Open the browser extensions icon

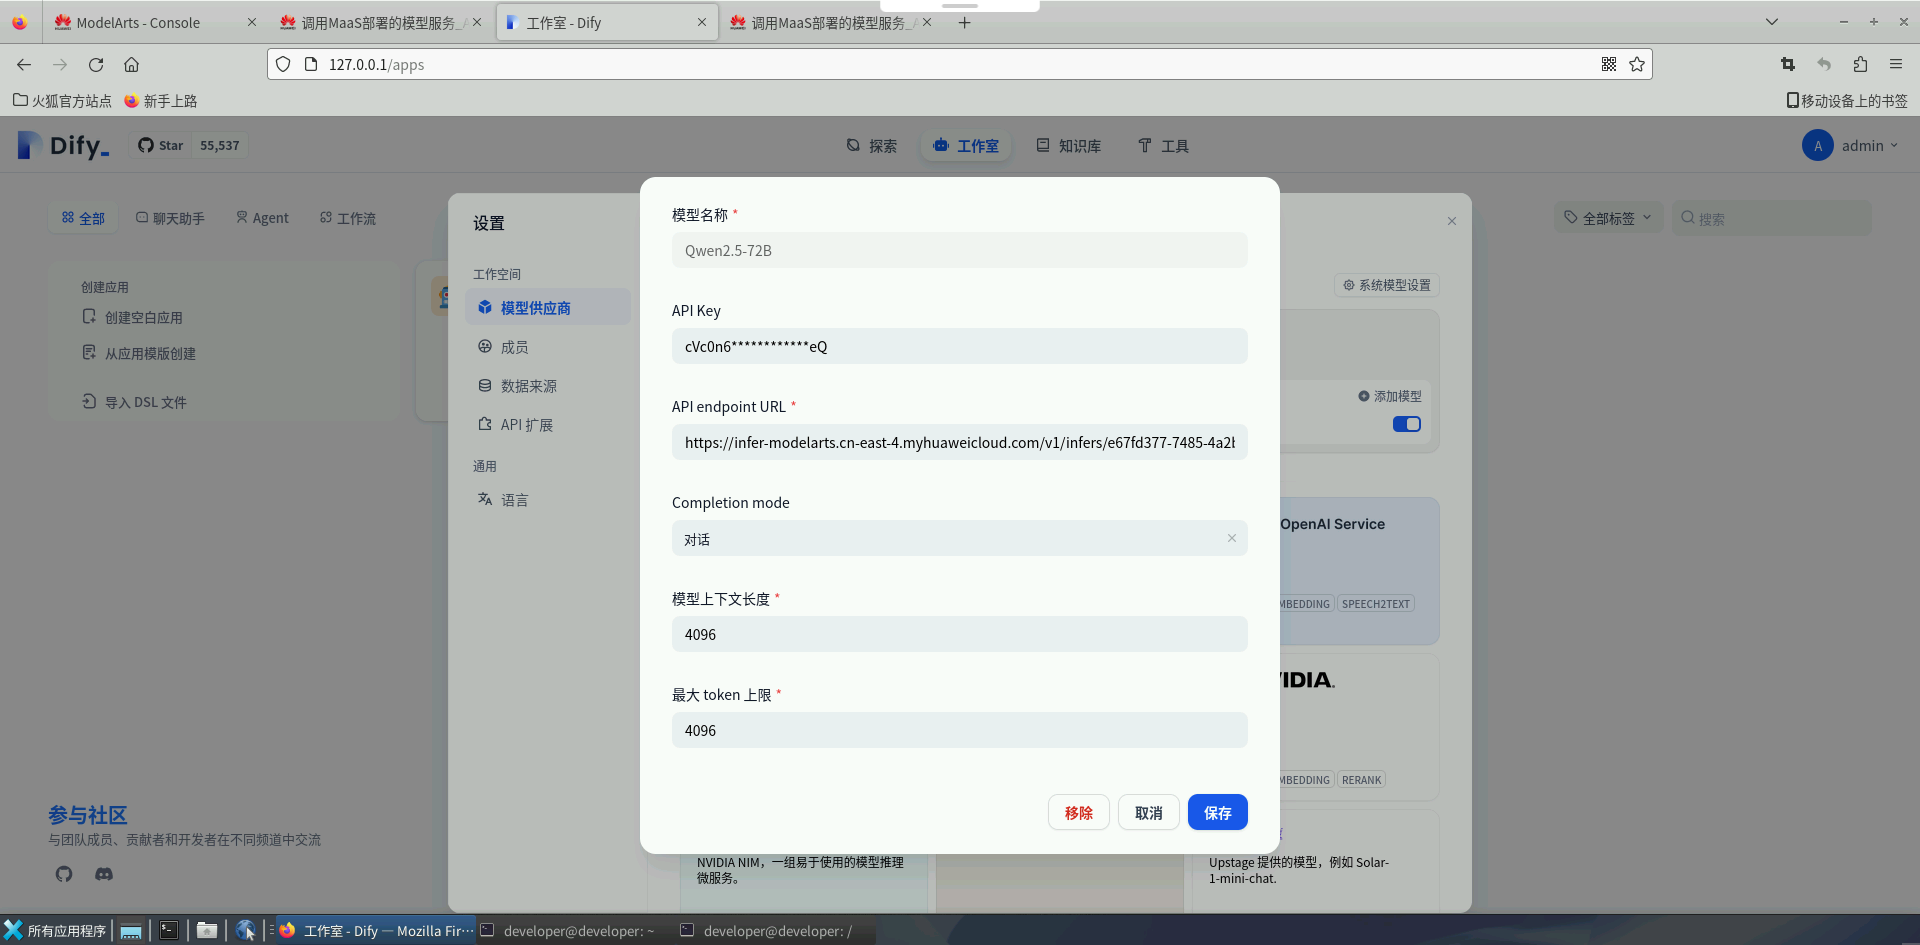point(1860,64)
